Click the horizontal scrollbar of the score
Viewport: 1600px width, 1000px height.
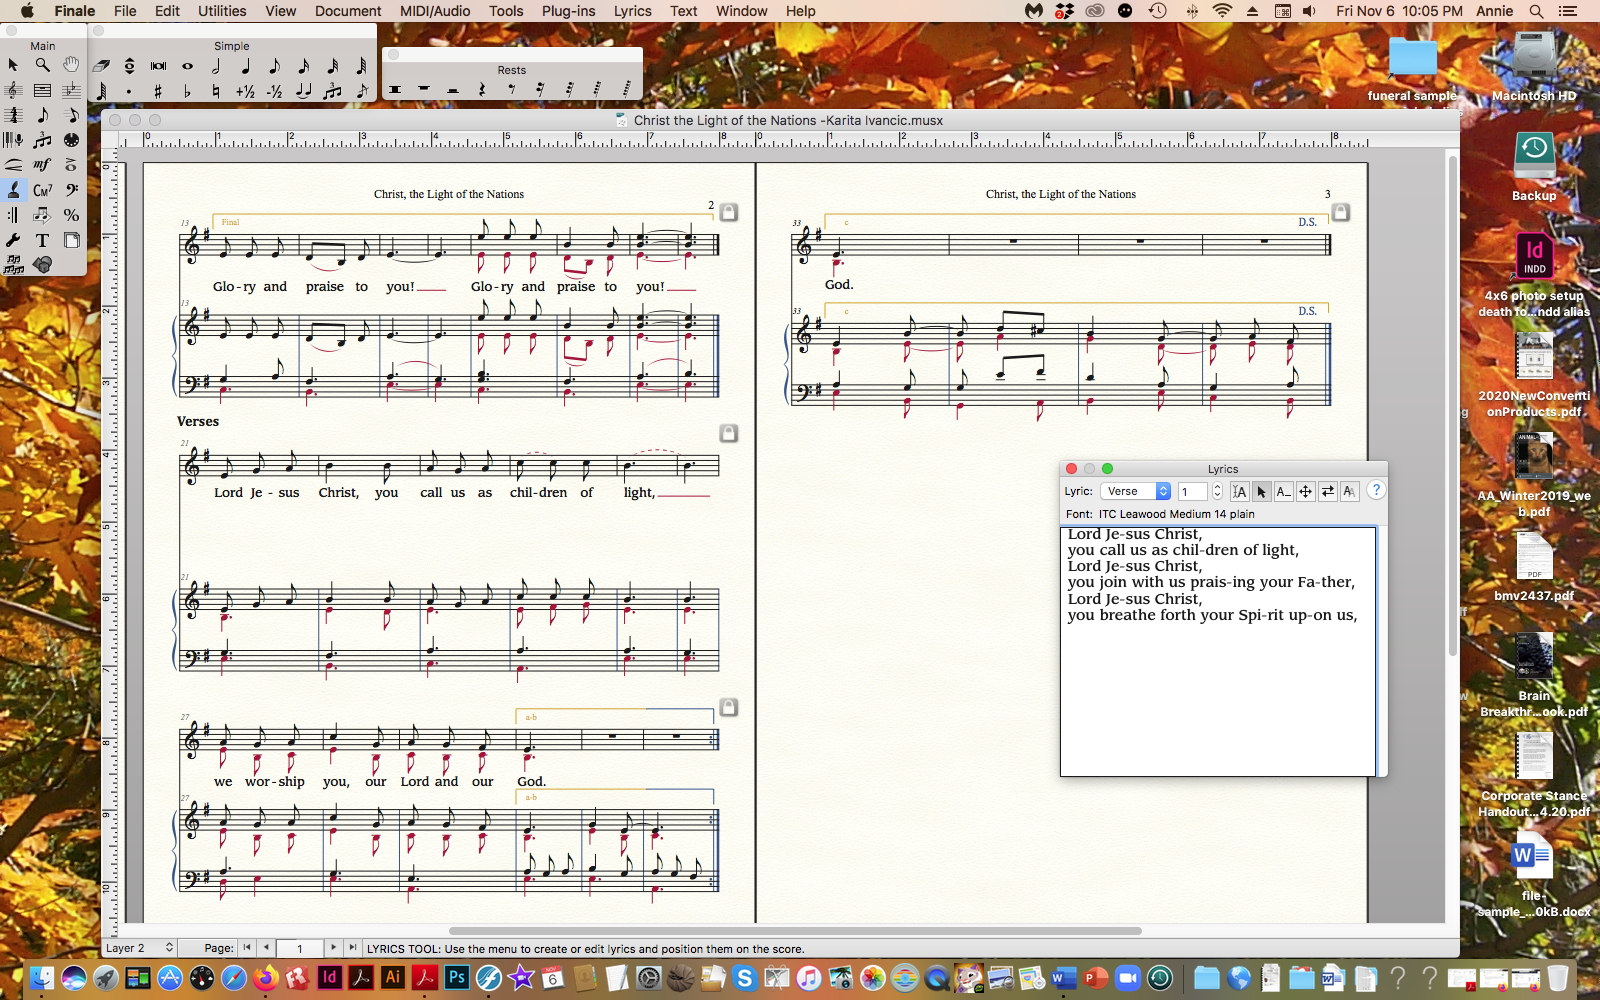(795, 931)
